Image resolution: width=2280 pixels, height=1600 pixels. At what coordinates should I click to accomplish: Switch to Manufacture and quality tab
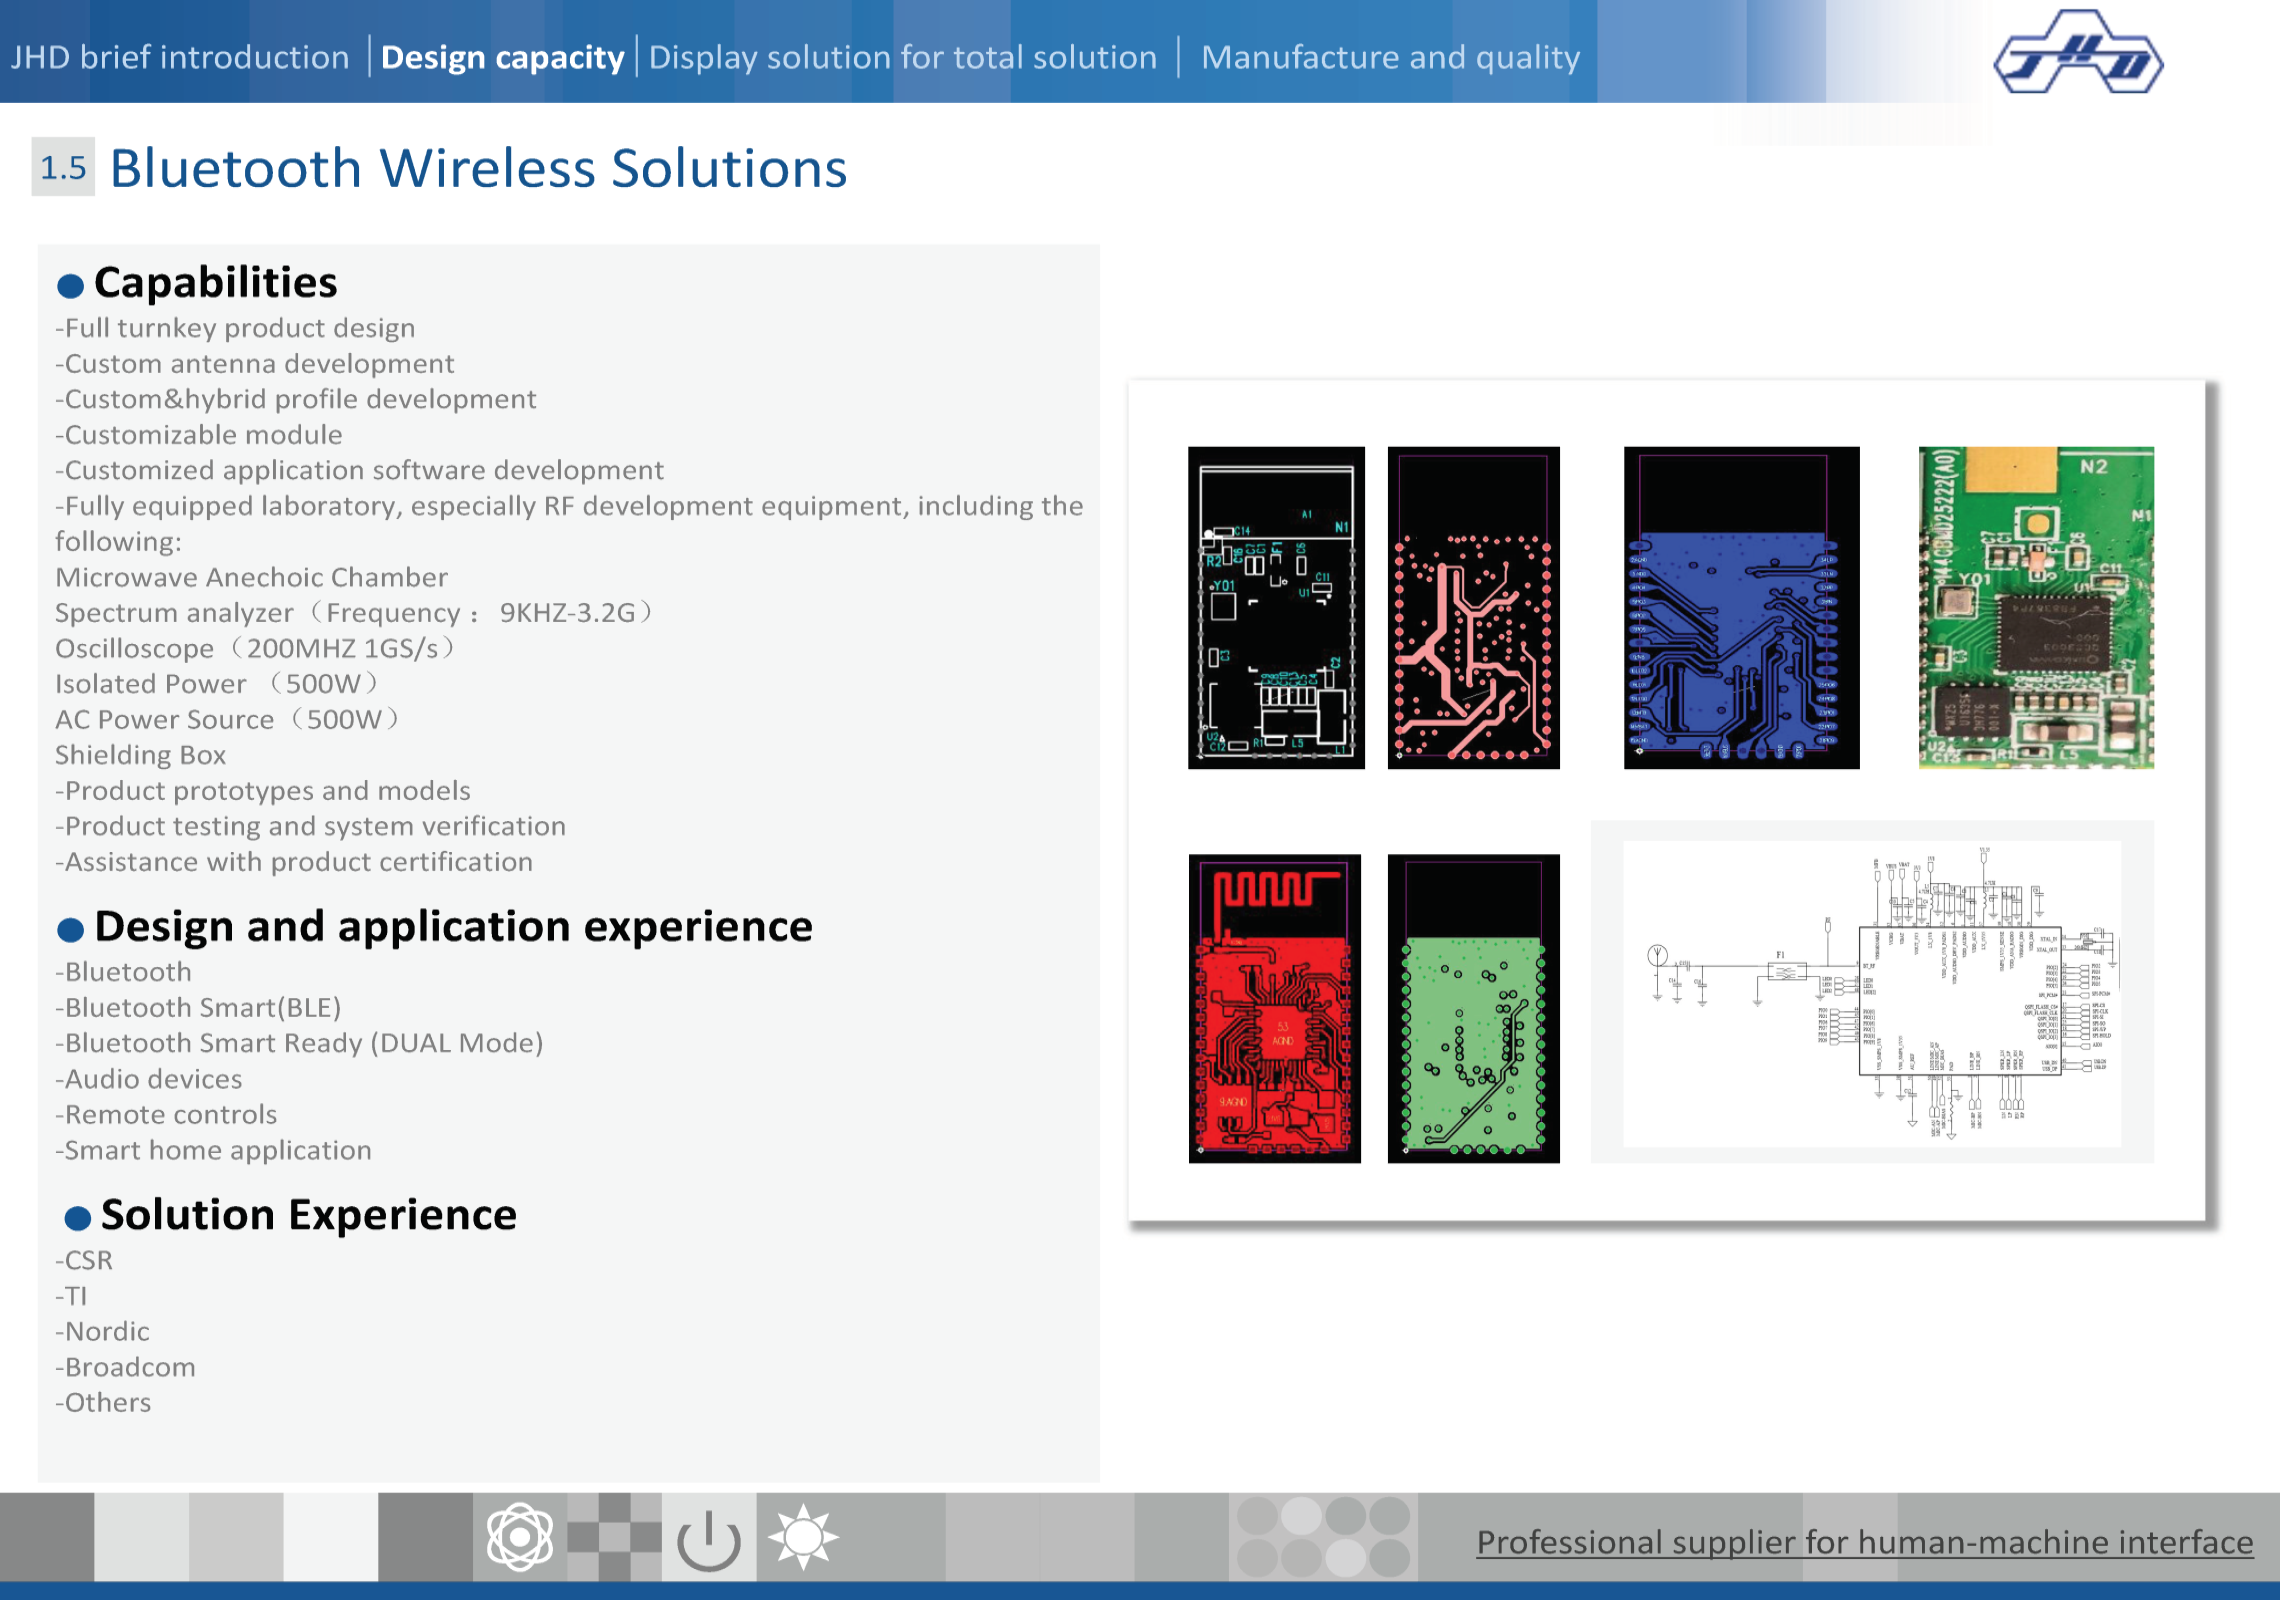(1390, 57)
